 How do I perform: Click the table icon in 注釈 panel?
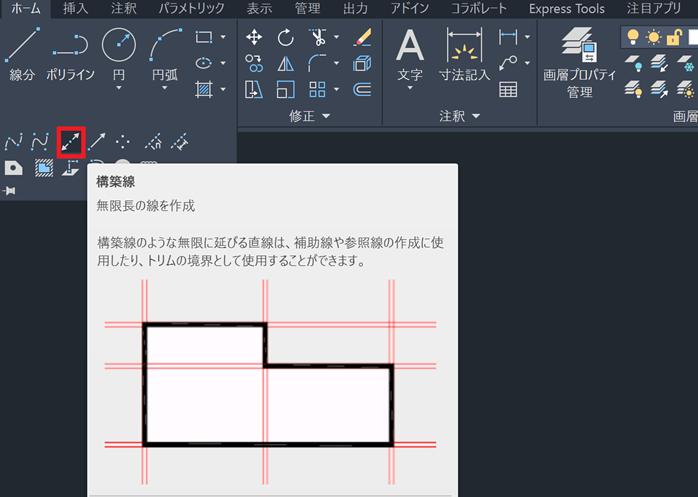[x=508, y=89]
